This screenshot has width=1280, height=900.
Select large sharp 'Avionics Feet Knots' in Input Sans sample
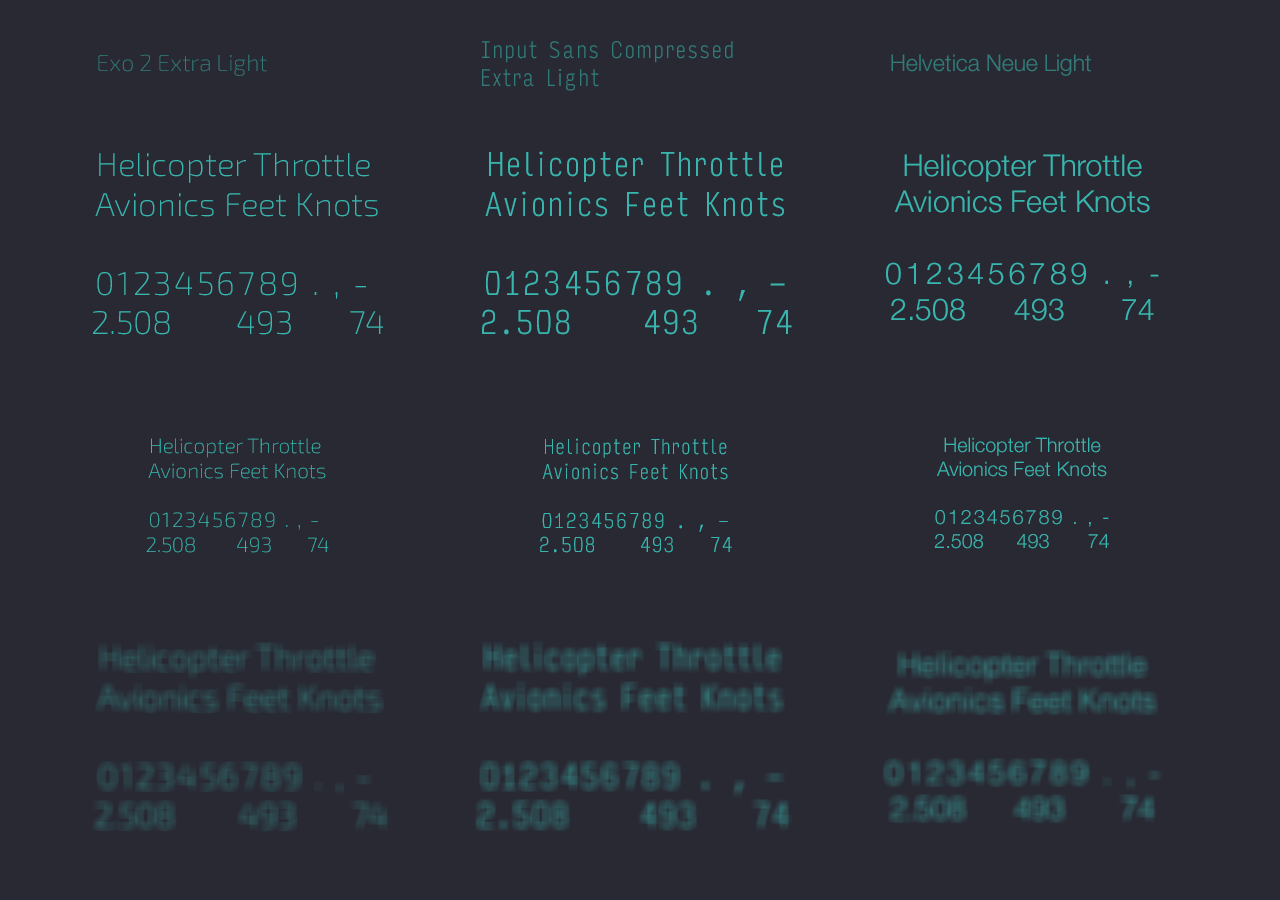[635, 205]
